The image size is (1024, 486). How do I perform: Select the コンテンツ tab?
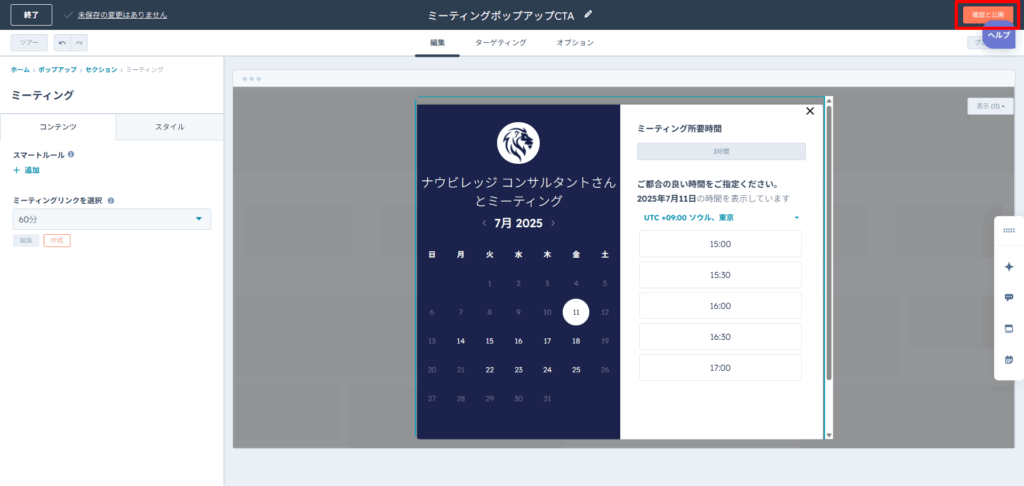click(x=58, y=127)
